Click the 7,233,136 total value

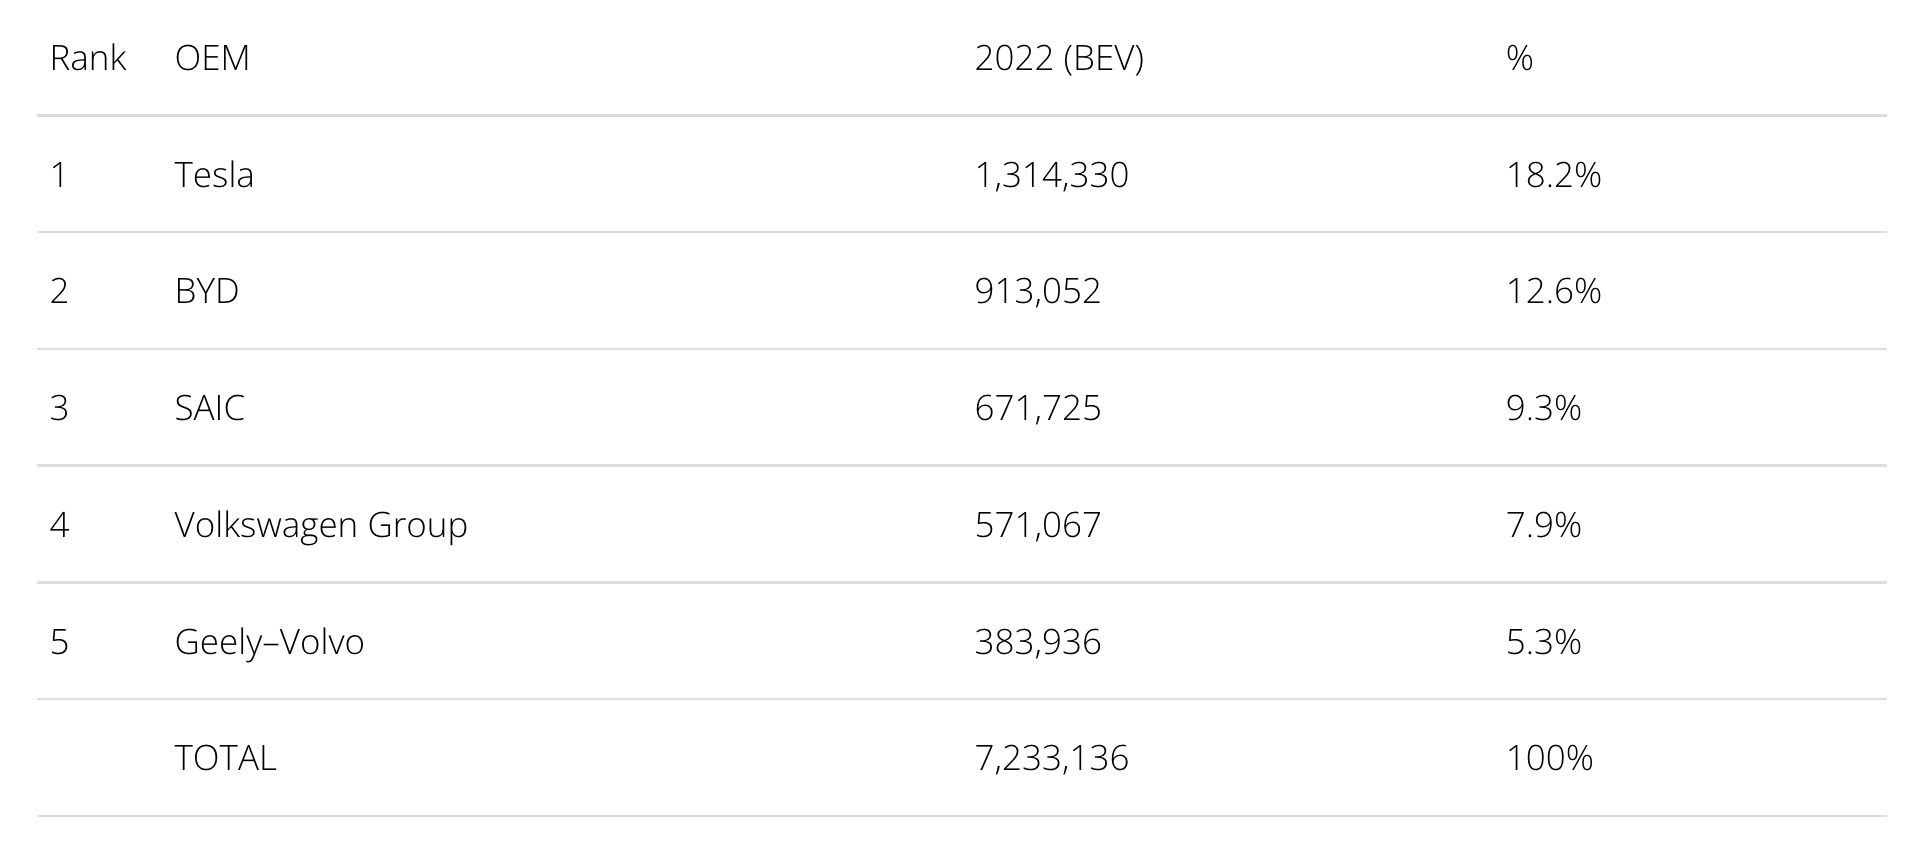[x=1051, y=758]
